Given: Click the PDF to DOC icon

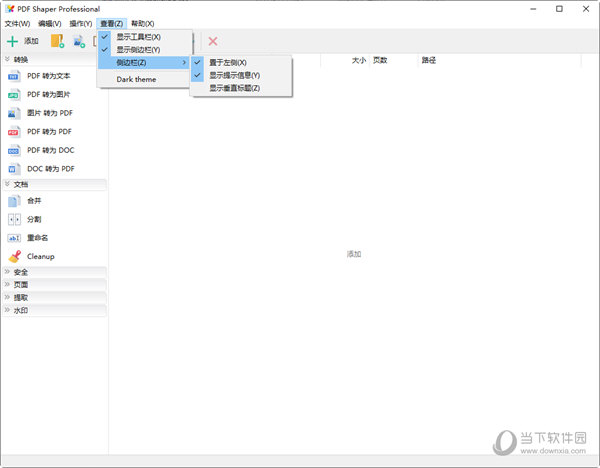Looking at the screenshot, I should point(14,150).
